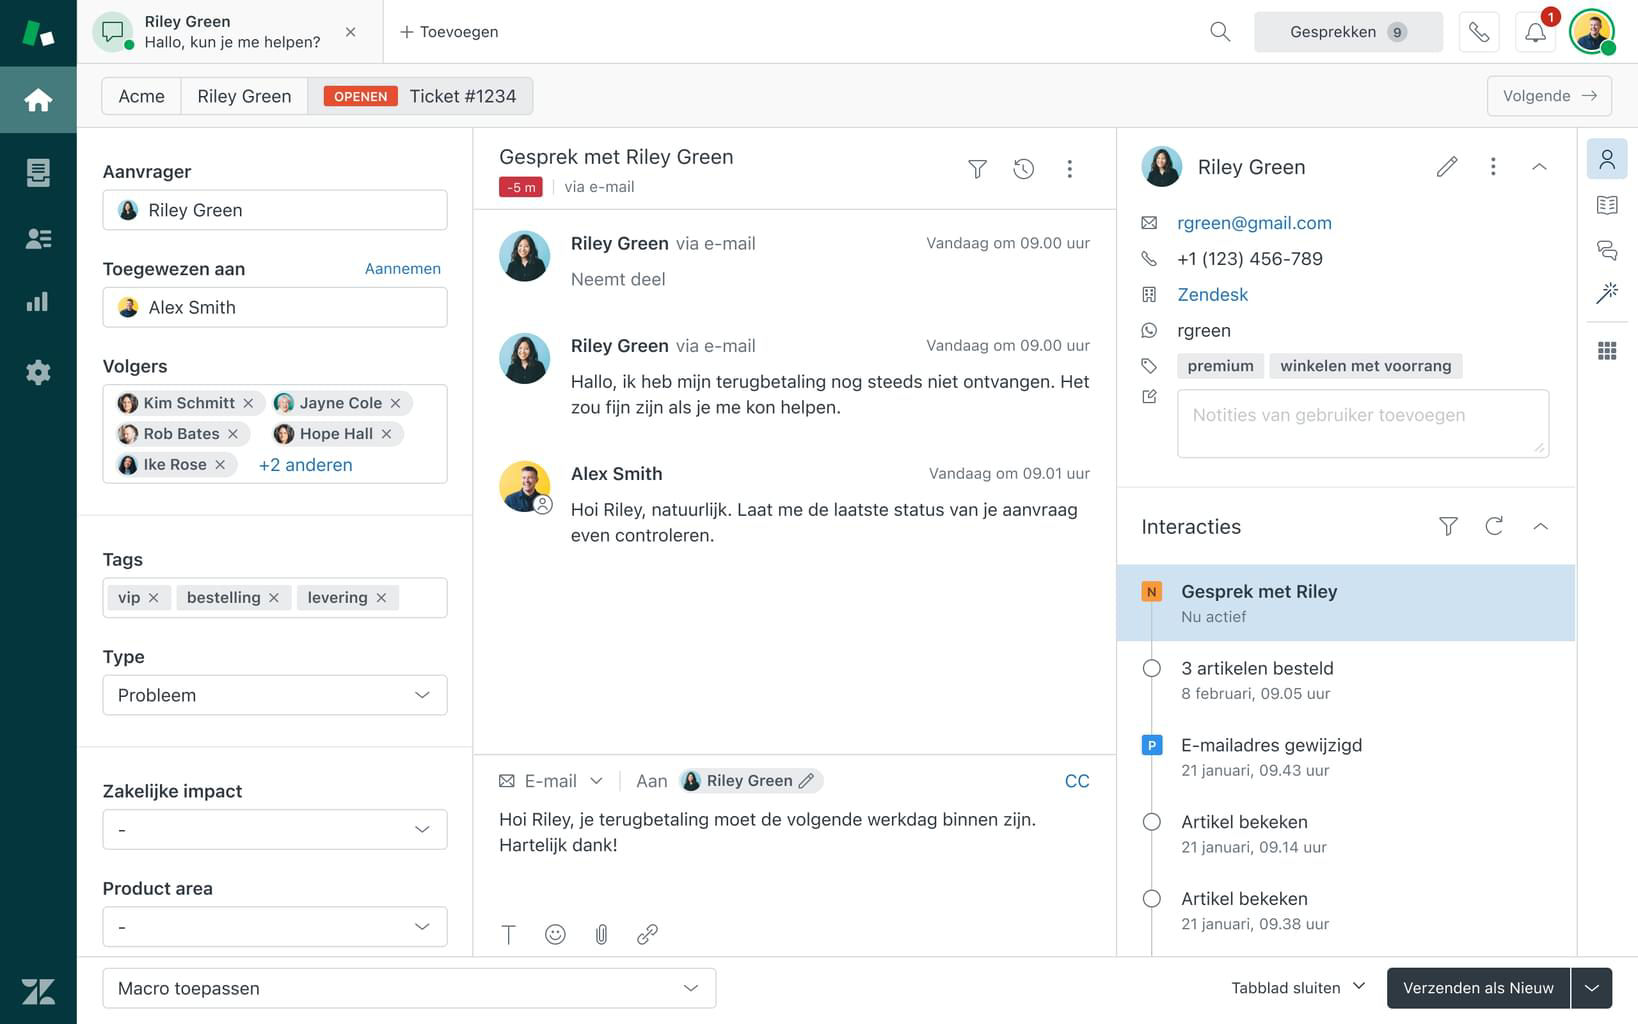Collapse the Interacties section
The image size is (1638, 1024).
click(1540, 526)
